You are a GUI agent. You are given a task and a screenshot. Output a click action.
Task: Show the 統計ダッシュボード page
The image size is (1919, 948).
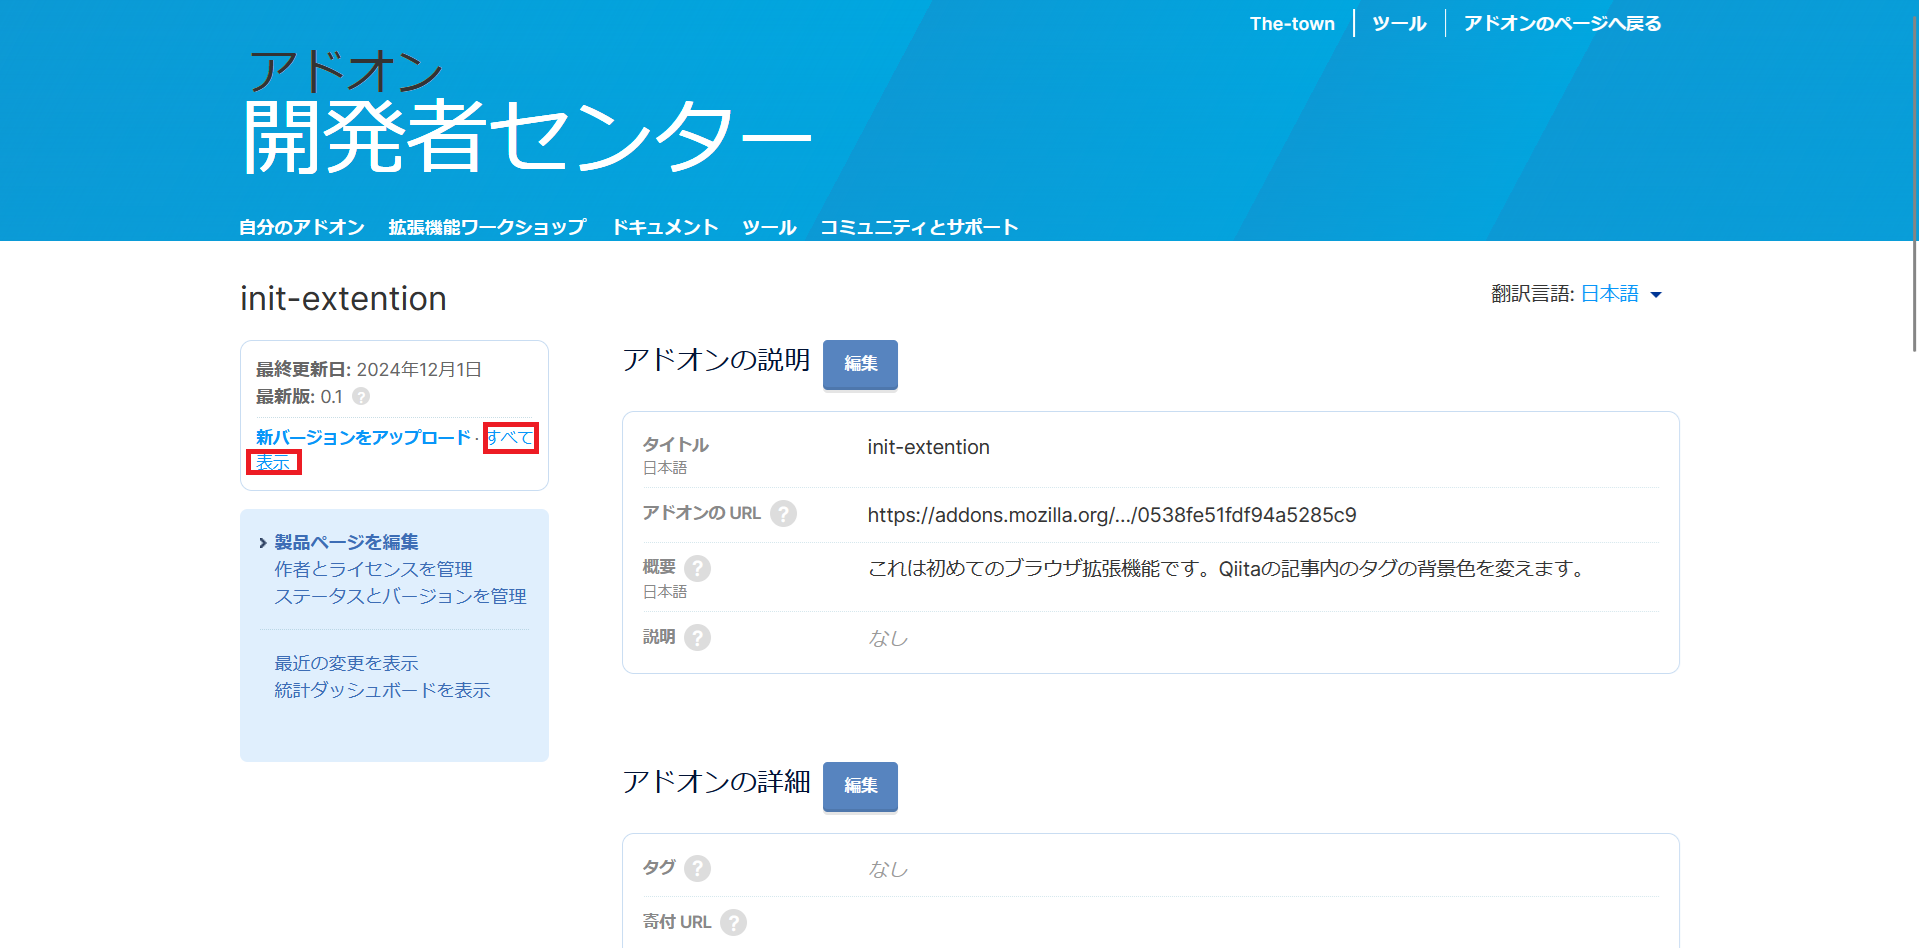click(382, 690)
